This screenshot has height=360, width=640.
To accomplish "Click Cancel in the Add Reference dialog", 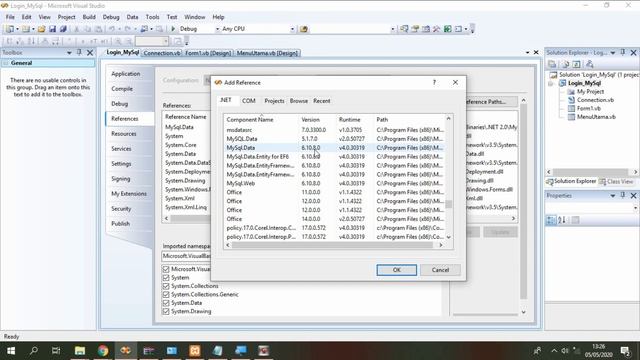I will coord(440,270).
